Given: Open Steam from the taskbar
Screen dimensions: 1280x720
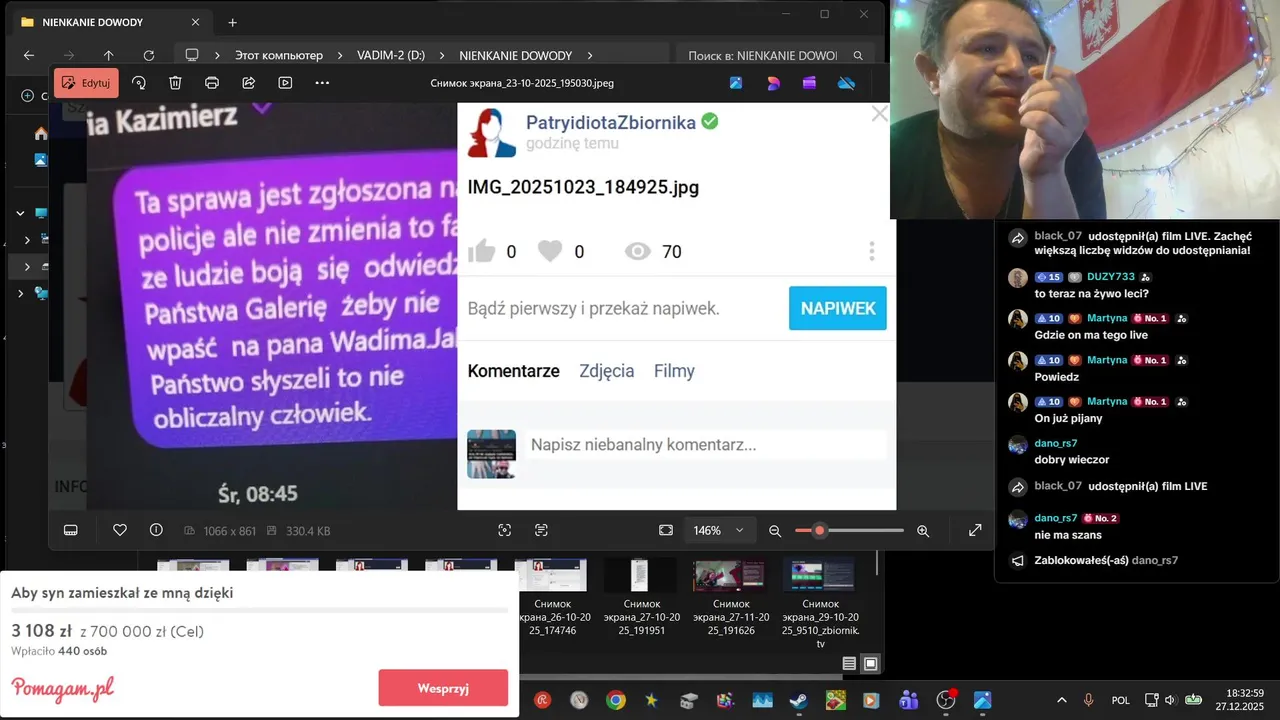Looking at the screenshot, I should 799,700.
